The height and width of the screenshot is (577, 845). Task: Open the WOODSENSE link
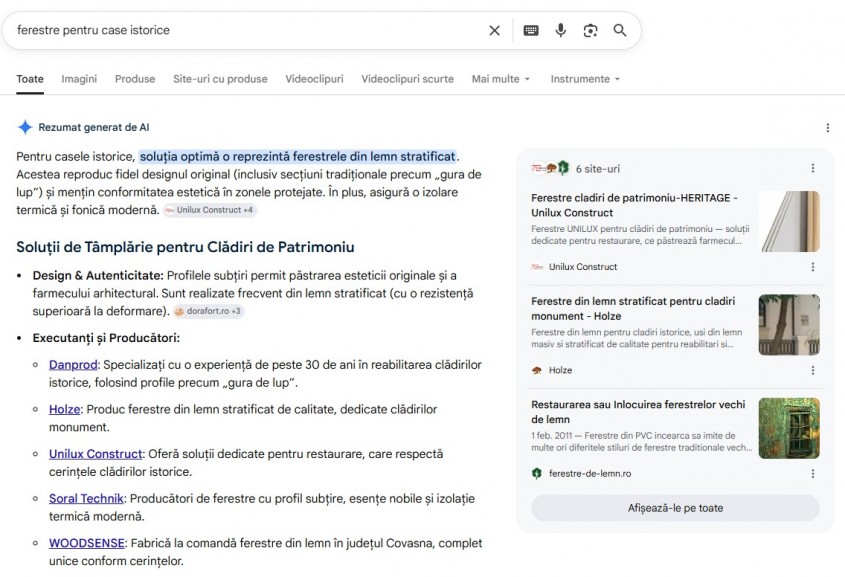click(86, 544)
